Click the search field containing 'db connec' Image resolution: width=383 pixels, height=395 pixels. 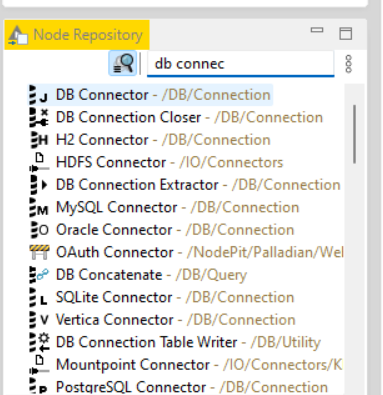tap(240, 64)
